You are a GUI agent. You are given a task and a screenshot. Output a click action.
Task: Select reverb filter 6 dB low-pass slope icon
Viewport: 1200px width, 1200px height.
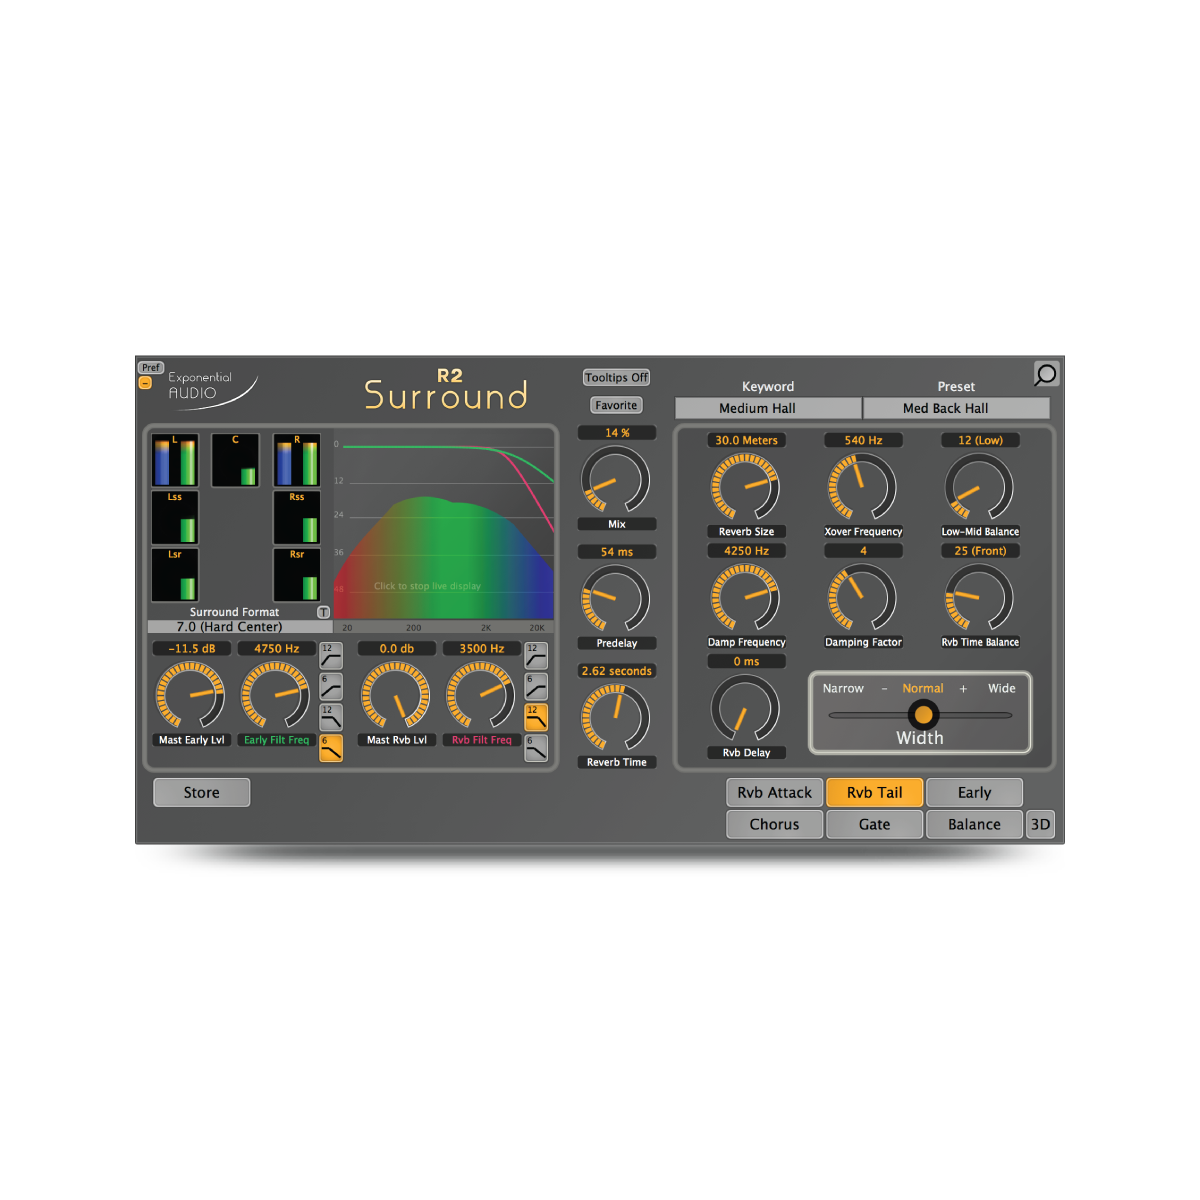(x=536, y=748)
